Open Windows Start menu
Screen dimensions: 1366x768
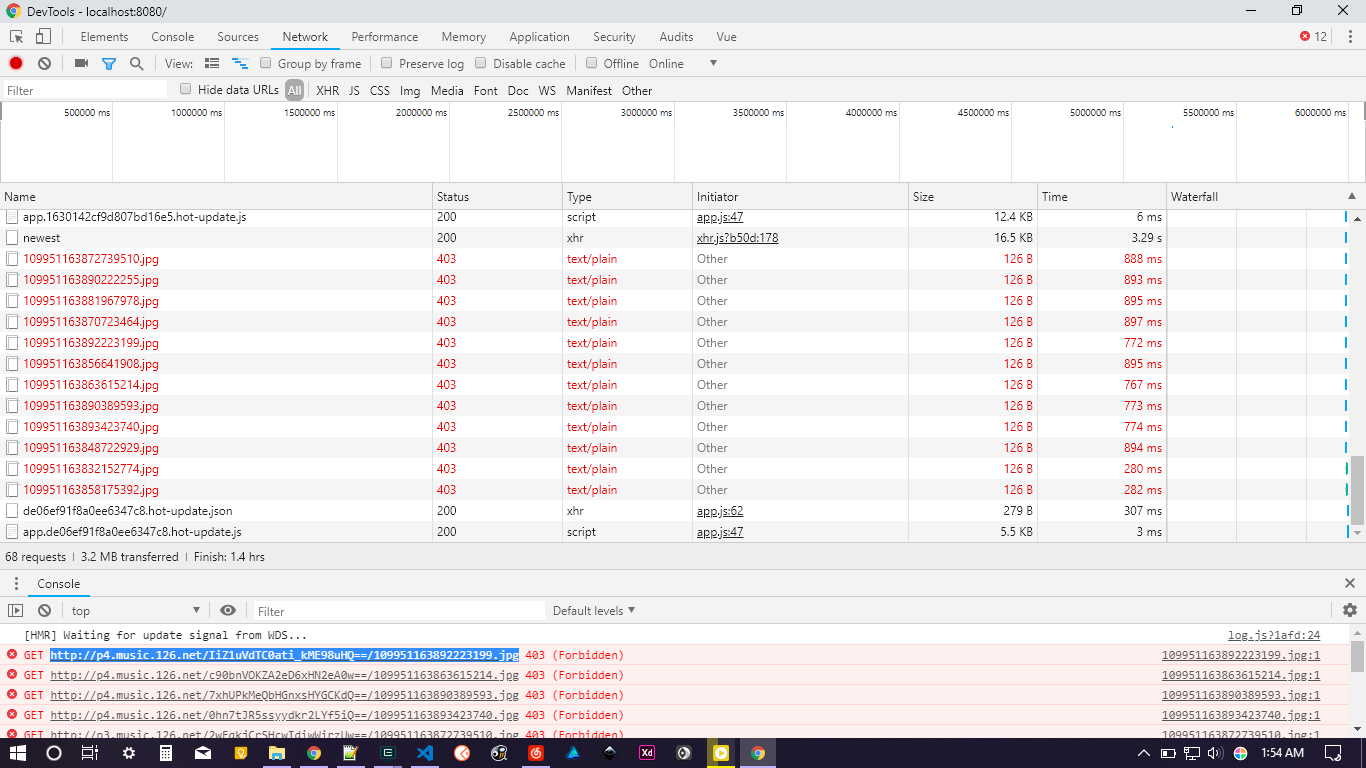click(18, 752)
